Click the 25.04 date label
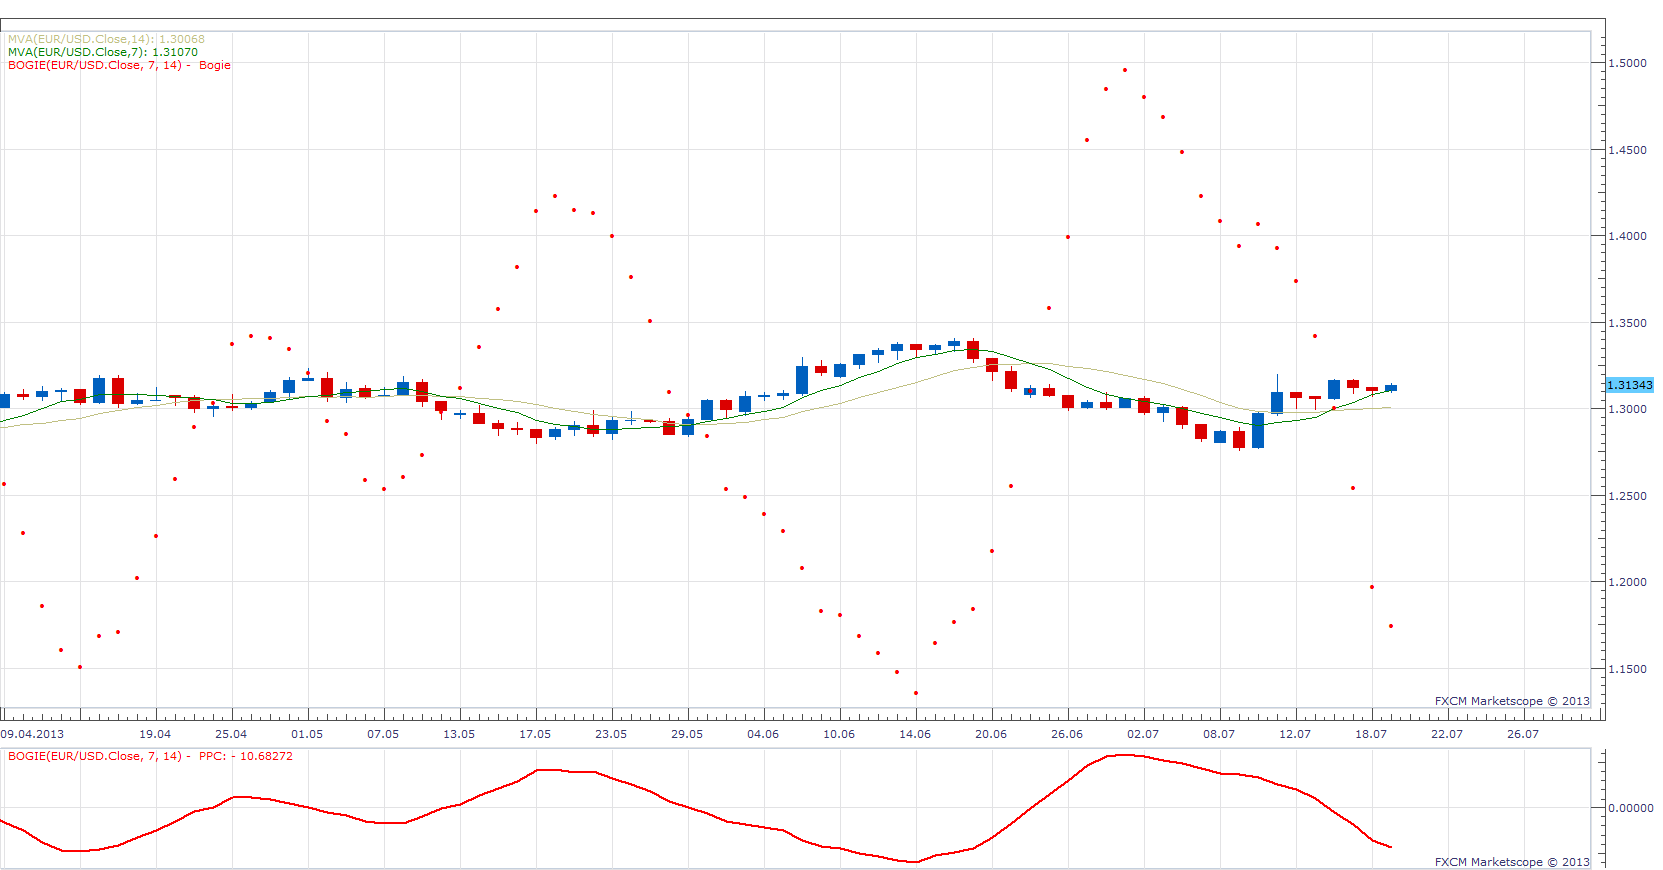 pyautogui.click(x=231, y=734)
